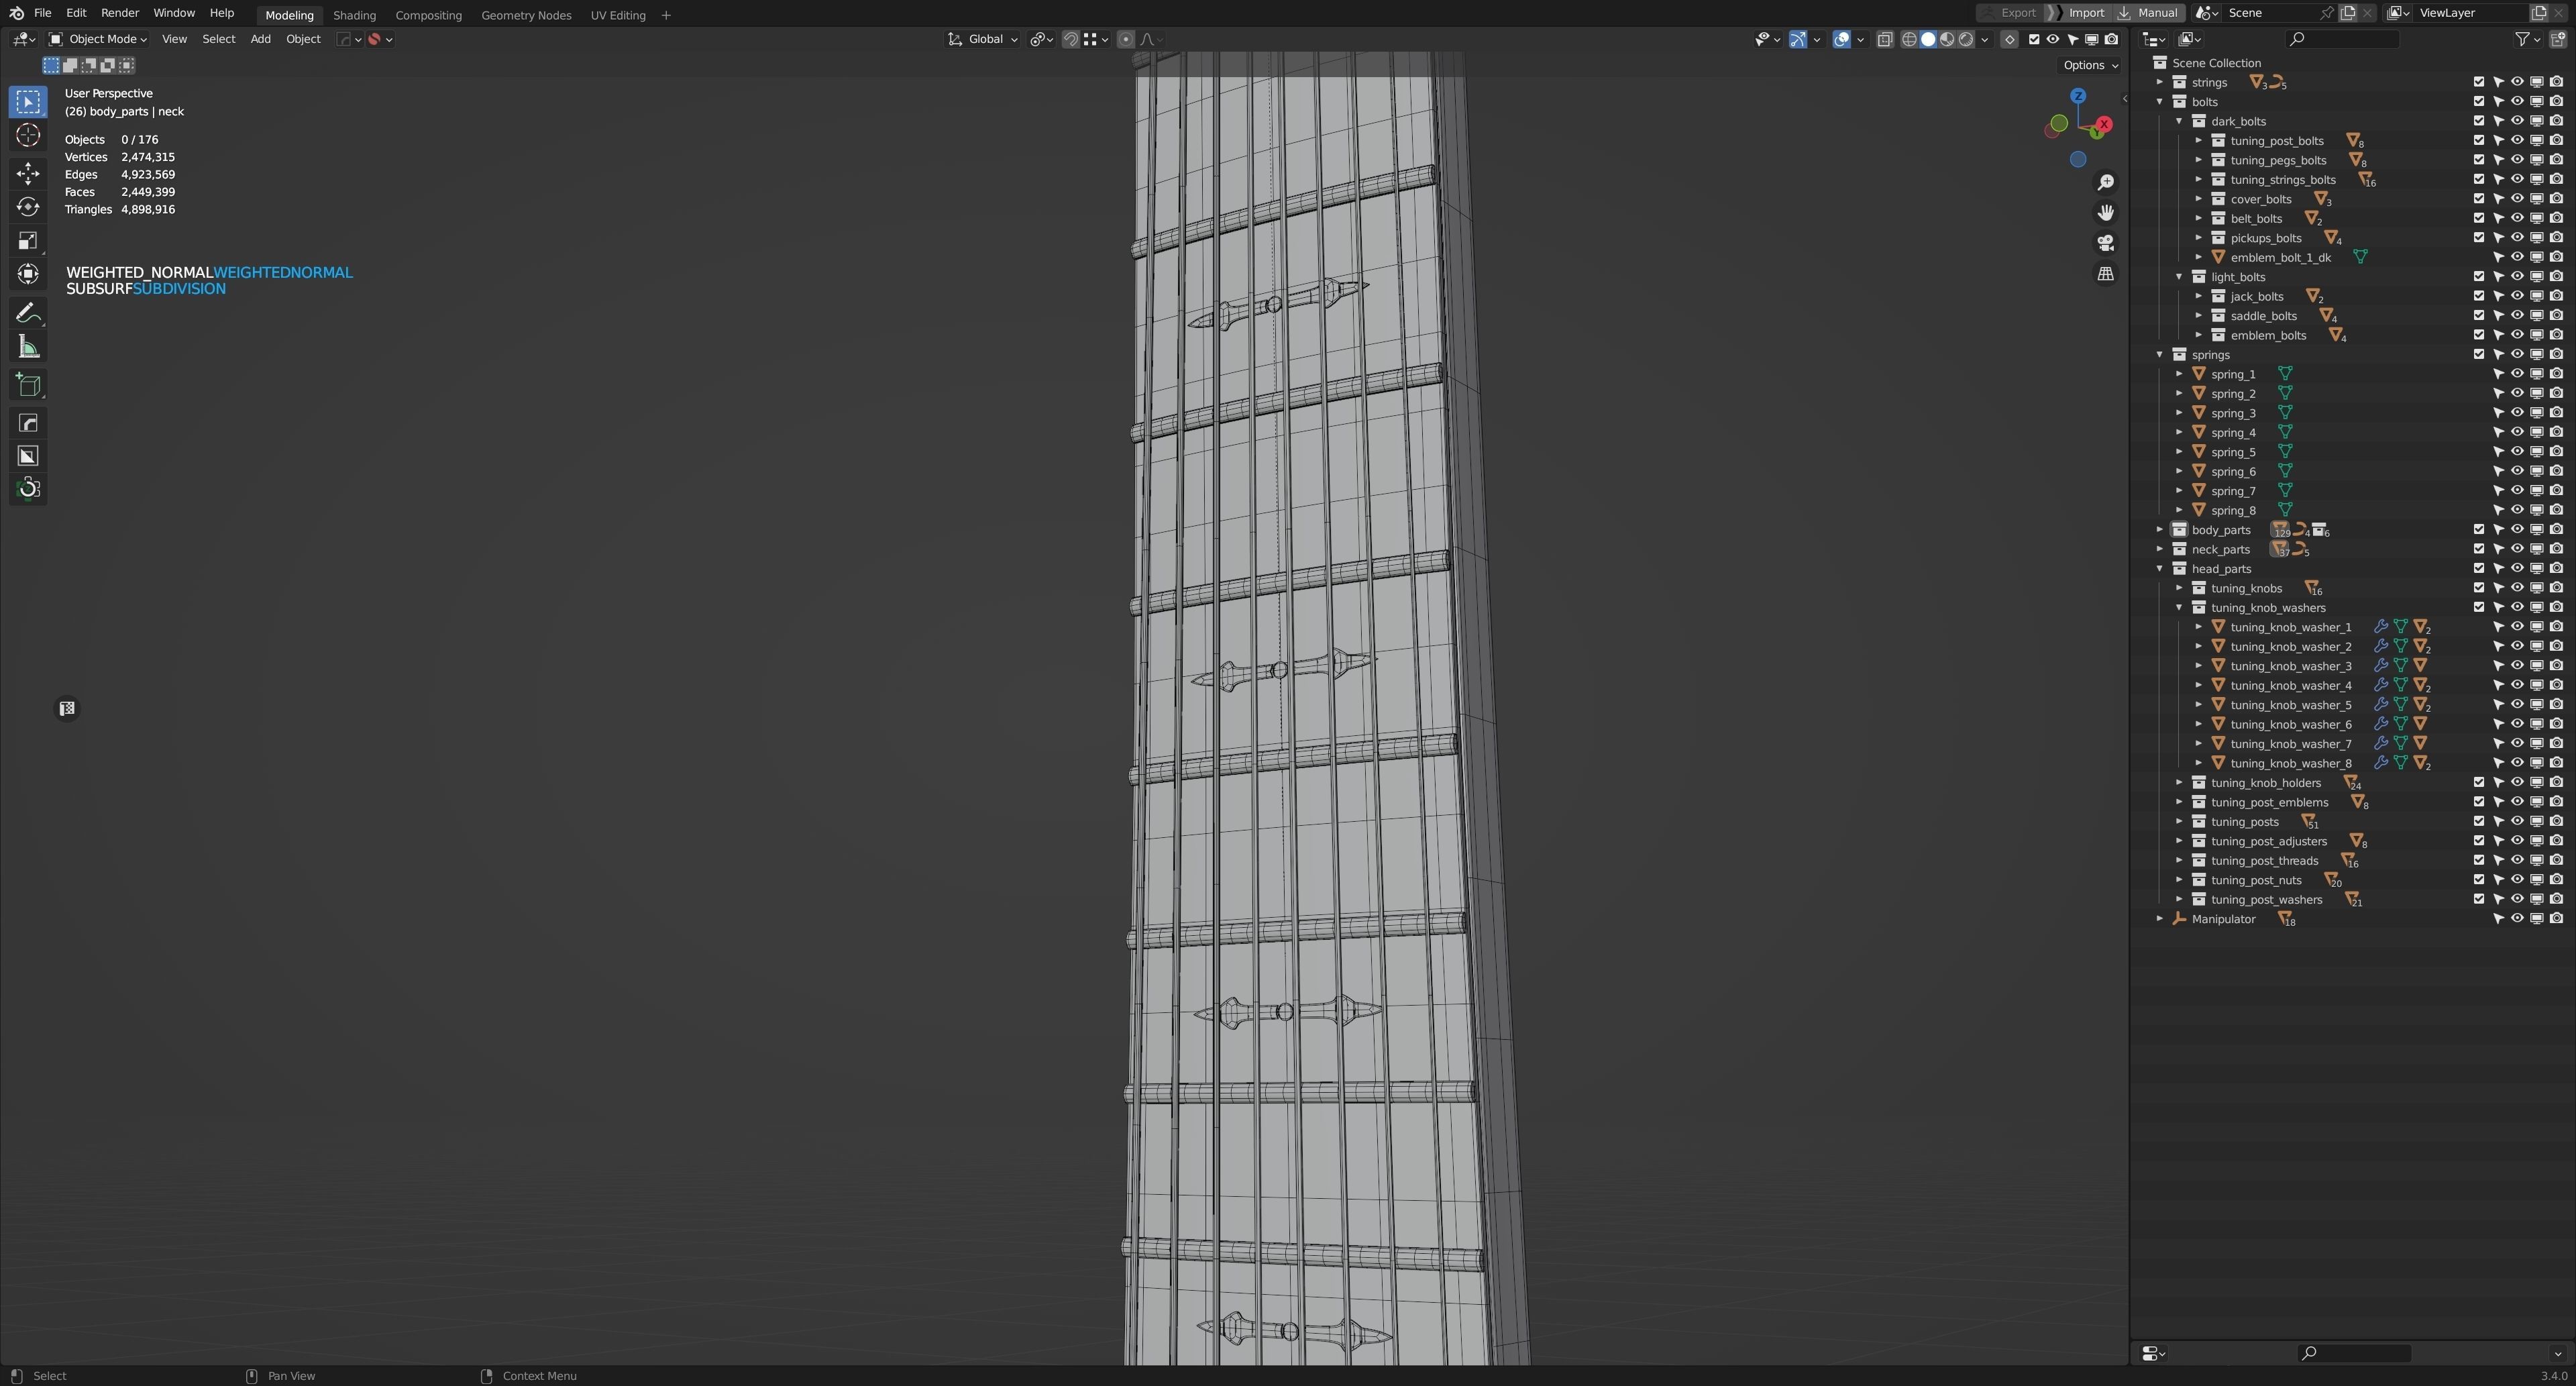The image size is (2576, 1386).
Task: Toggle camera view in viewport
Action: (2106, 243)
